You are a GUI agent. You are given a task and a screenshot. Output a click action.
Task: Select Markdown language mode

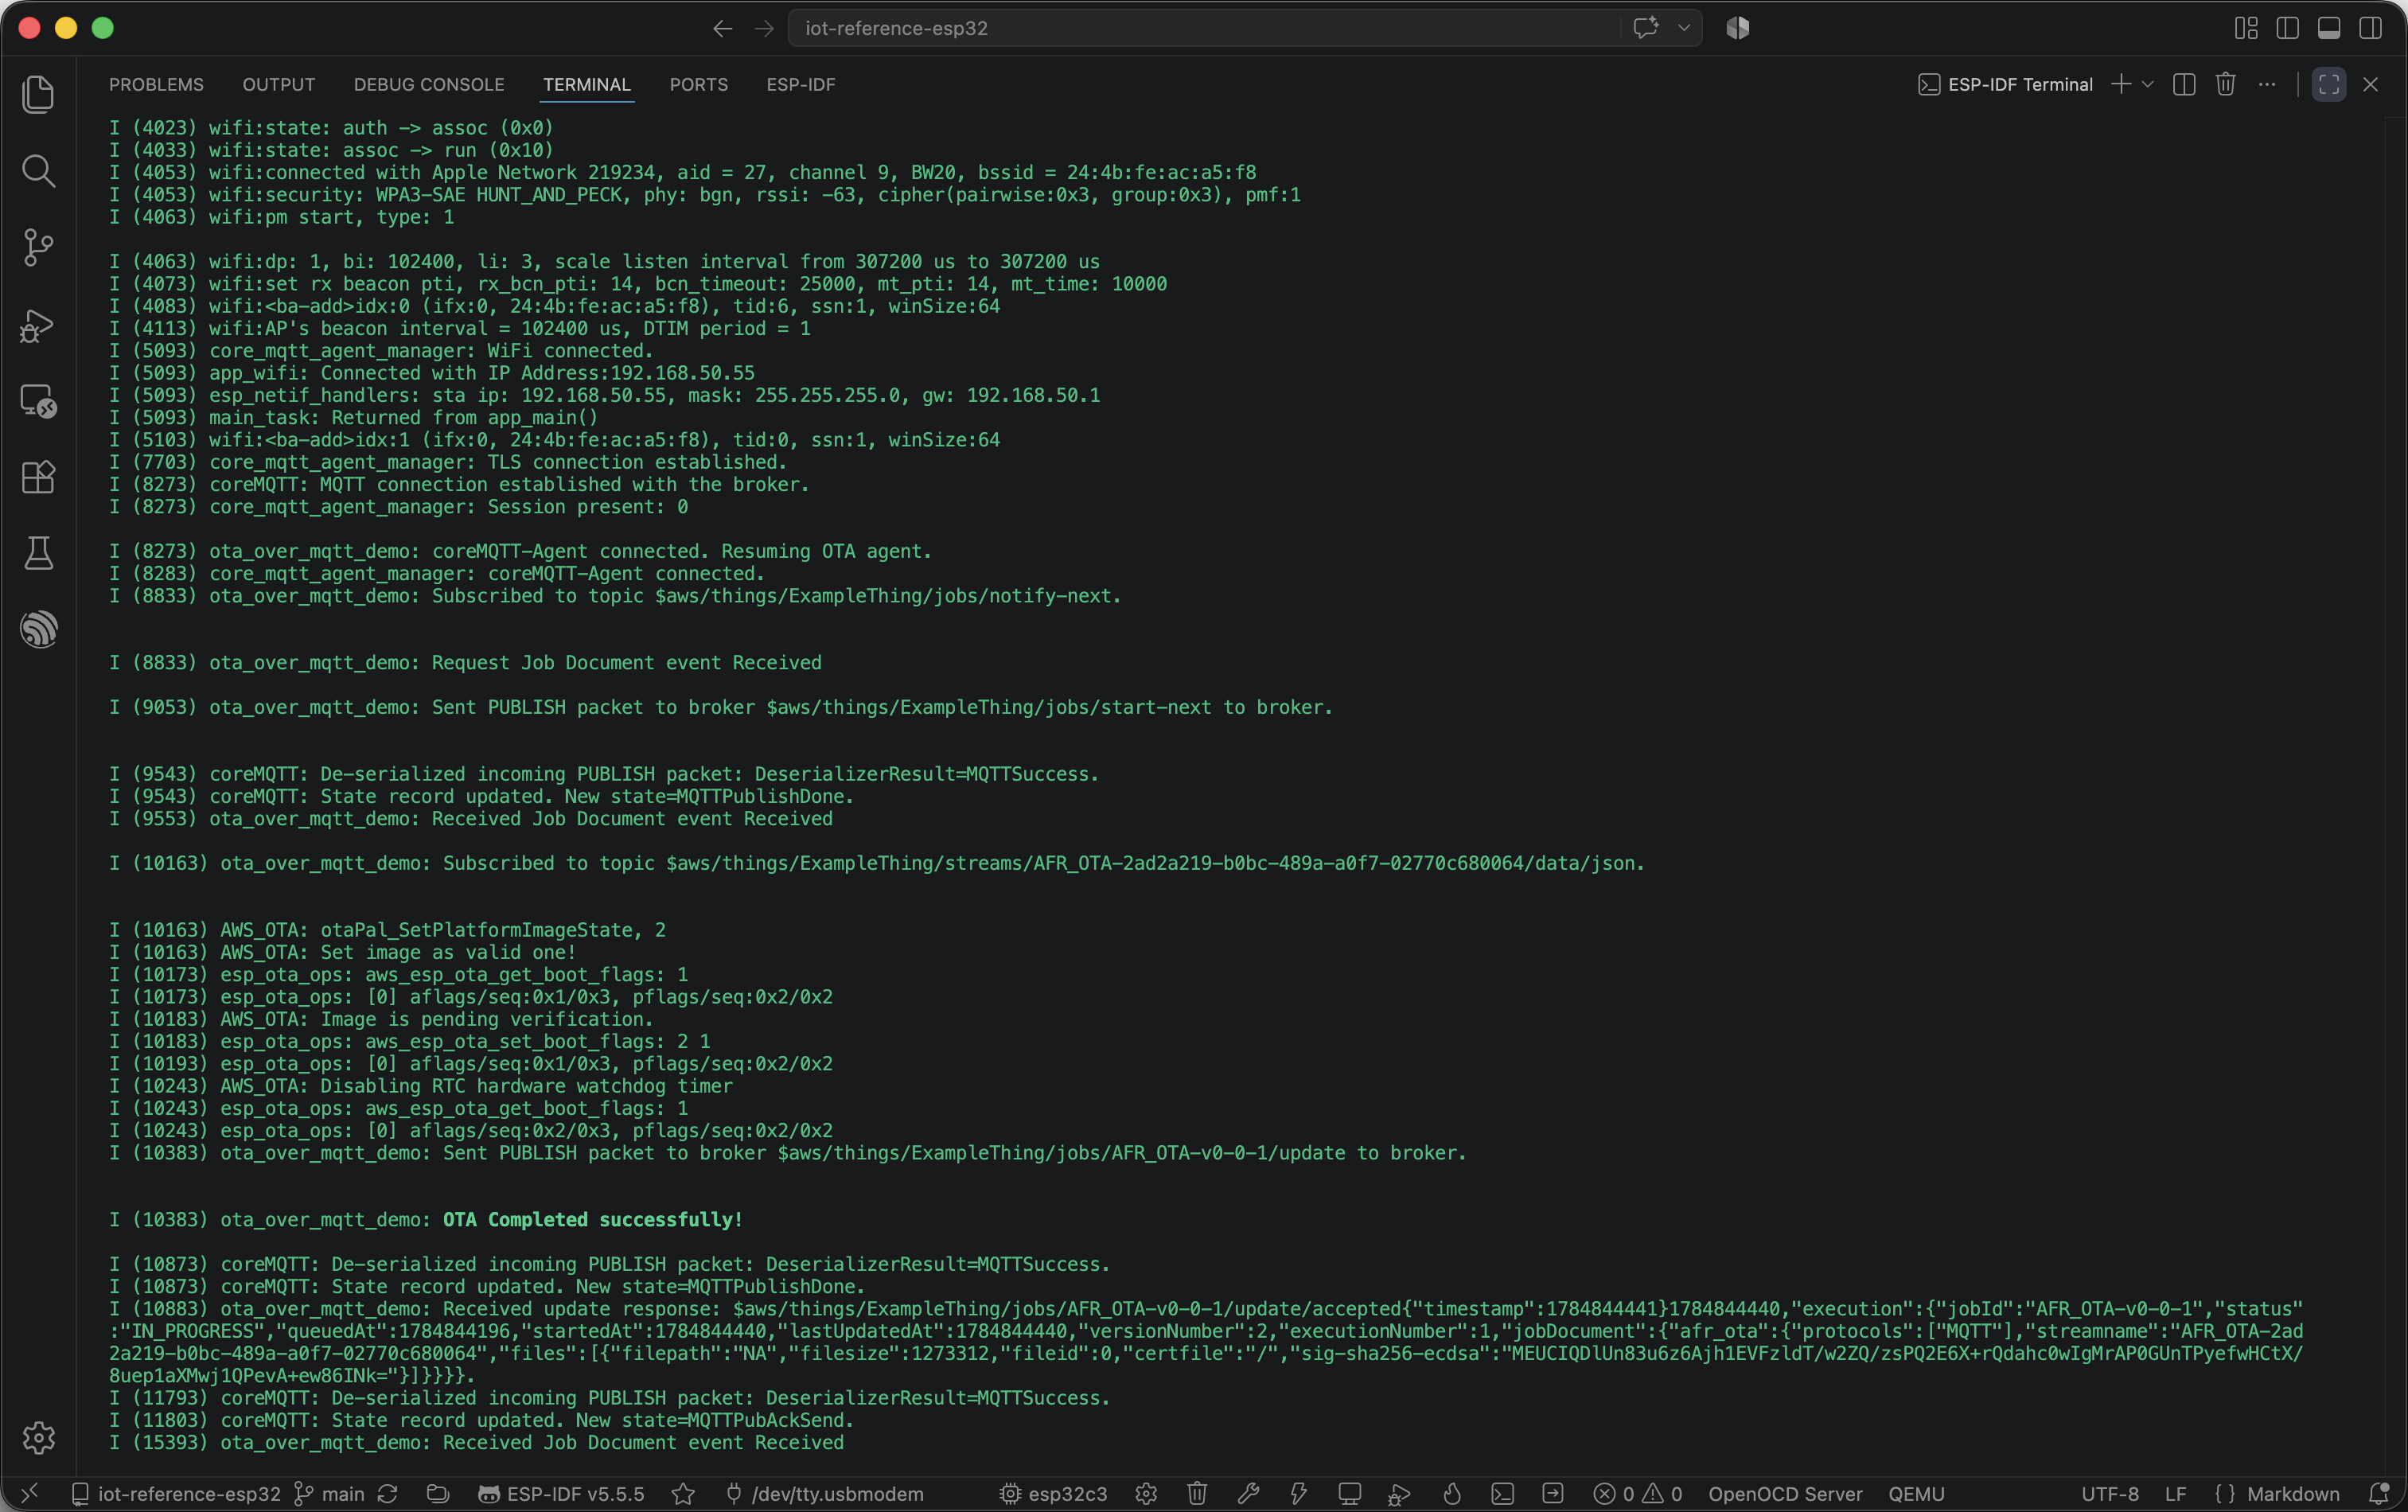pos(2278,1494)
